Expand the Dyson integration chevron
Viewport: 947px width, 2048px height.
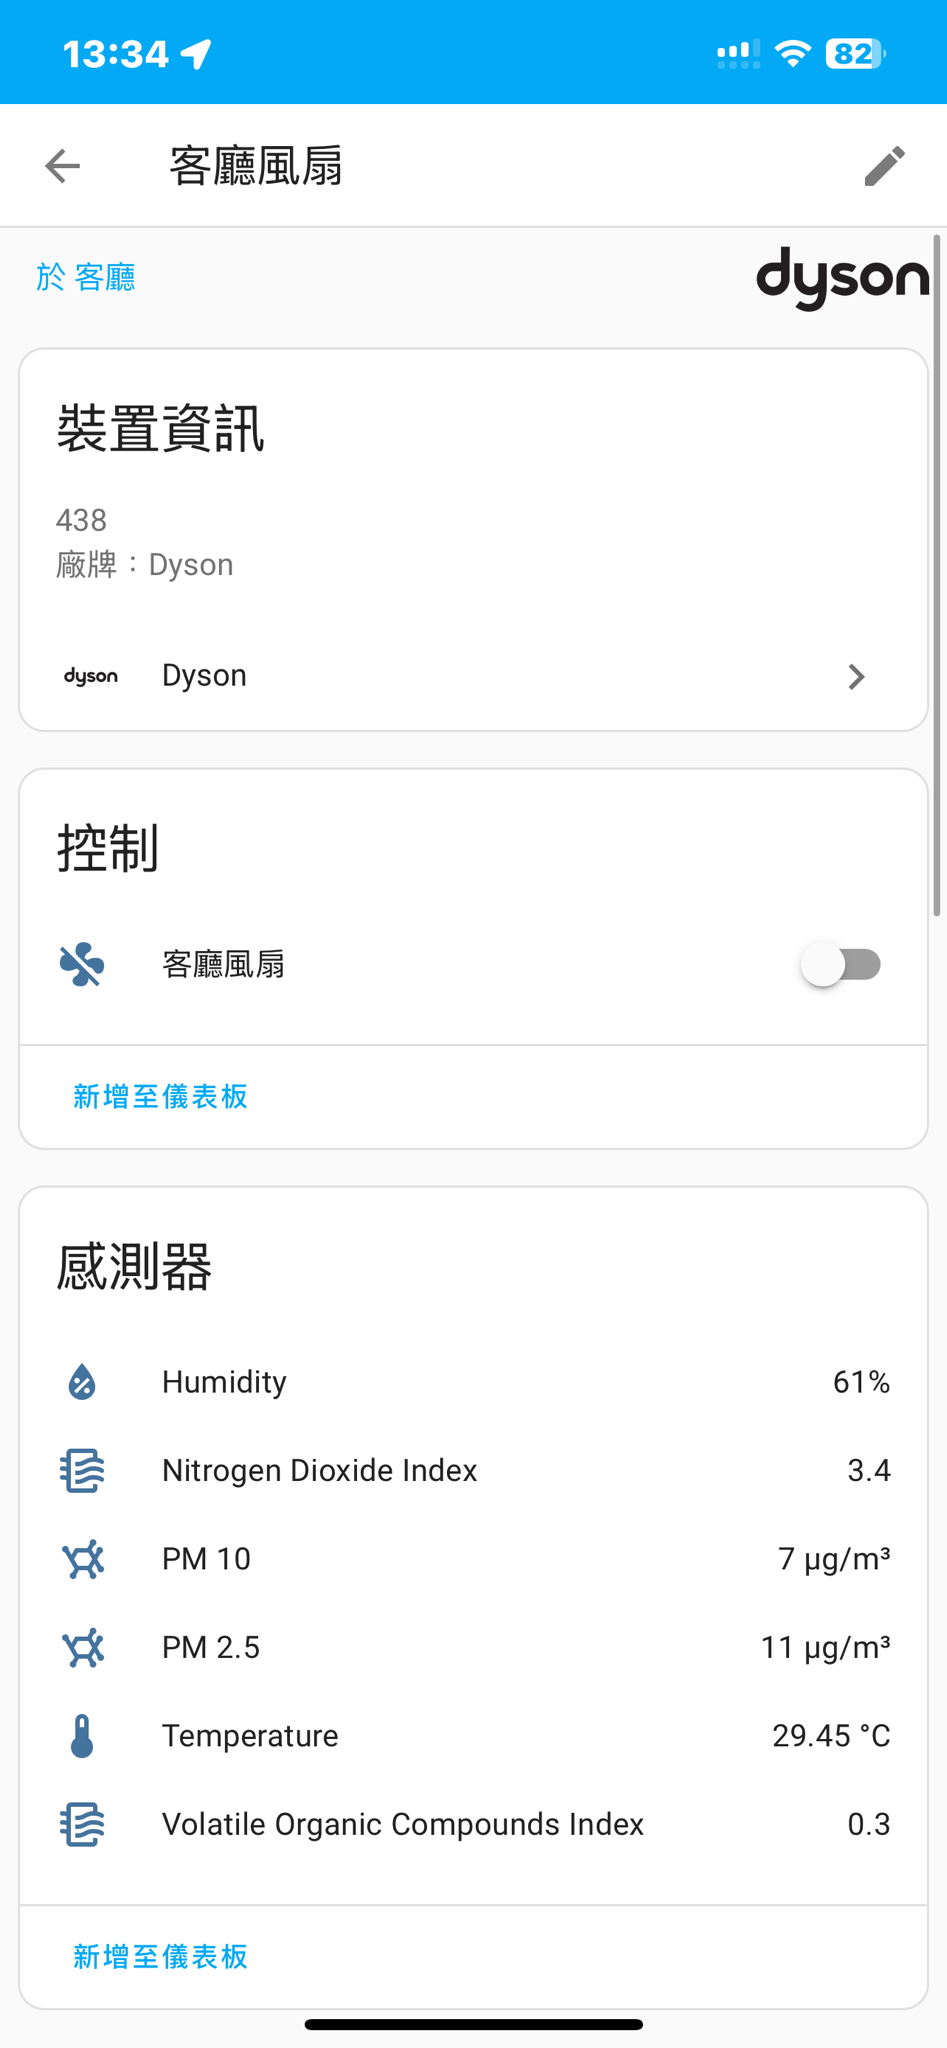point(856,677)
